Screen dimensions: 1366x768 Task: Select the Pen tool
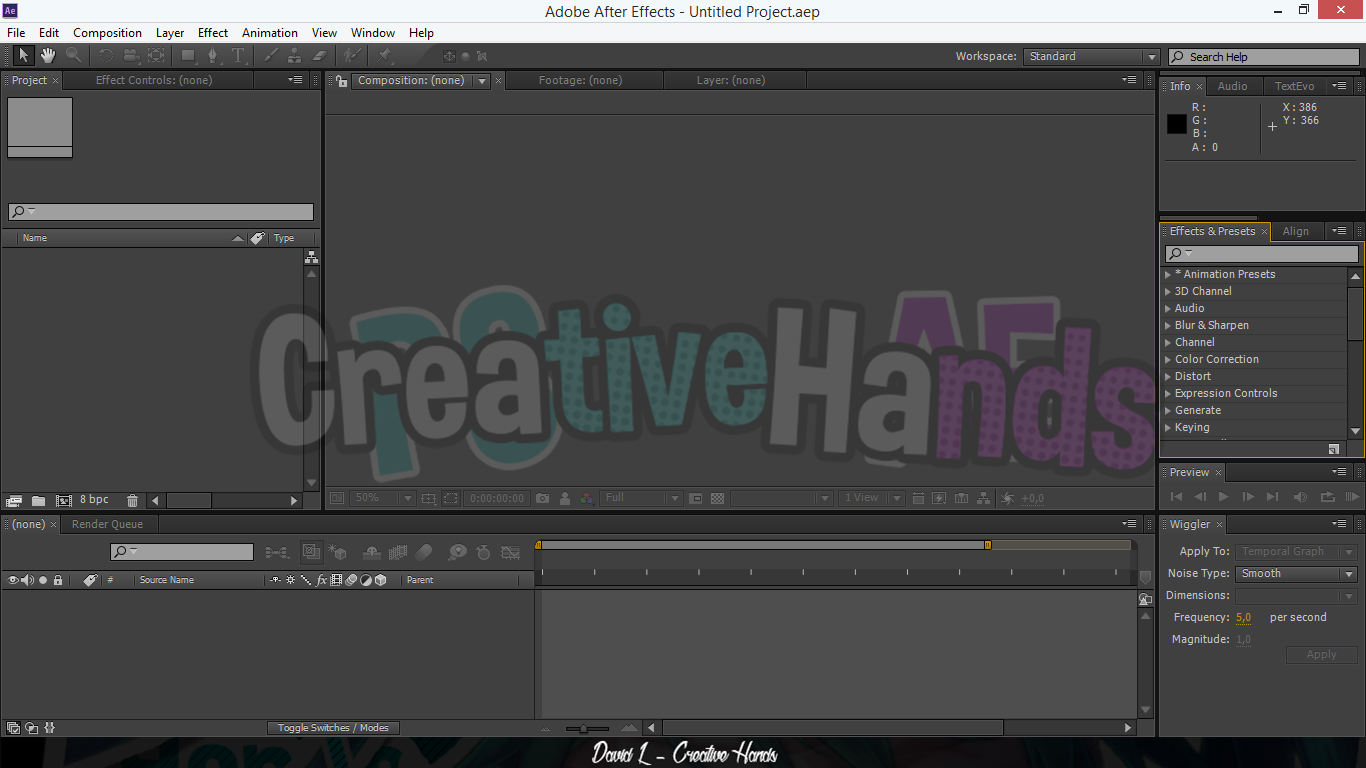pos(212,56)
